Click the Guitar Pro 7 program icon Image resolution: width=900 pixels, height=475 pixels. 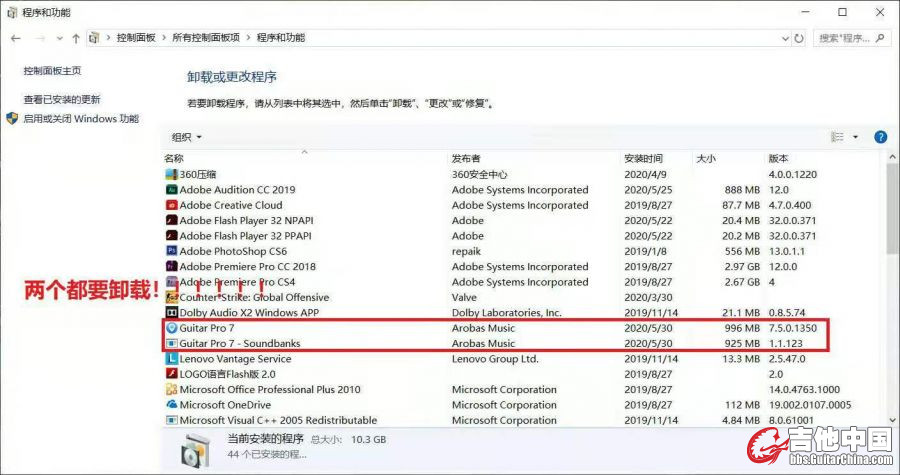coord(171,328)
